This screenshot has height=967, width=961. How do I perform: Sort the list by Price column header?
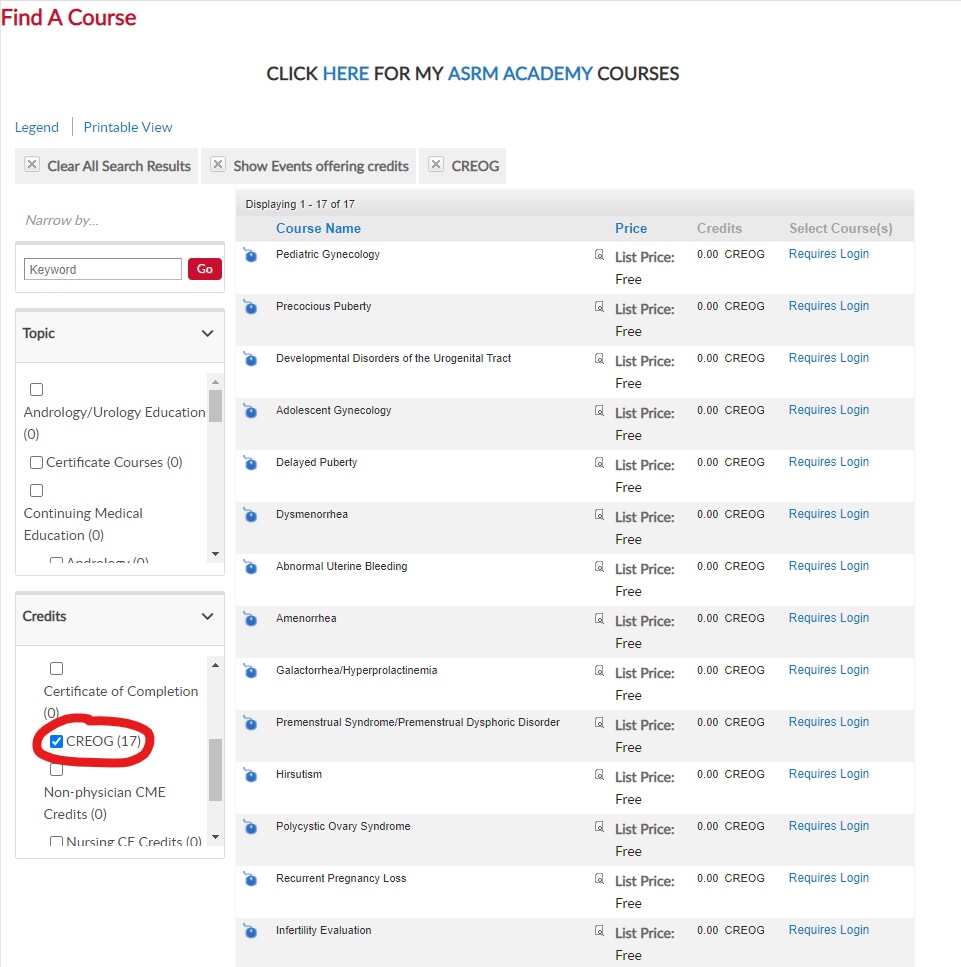point(631,228)
